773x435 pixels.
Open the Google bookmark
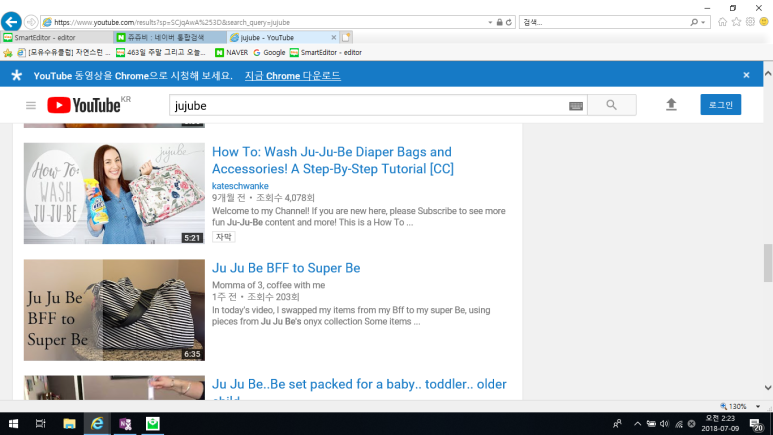click(x=269, y=52)
